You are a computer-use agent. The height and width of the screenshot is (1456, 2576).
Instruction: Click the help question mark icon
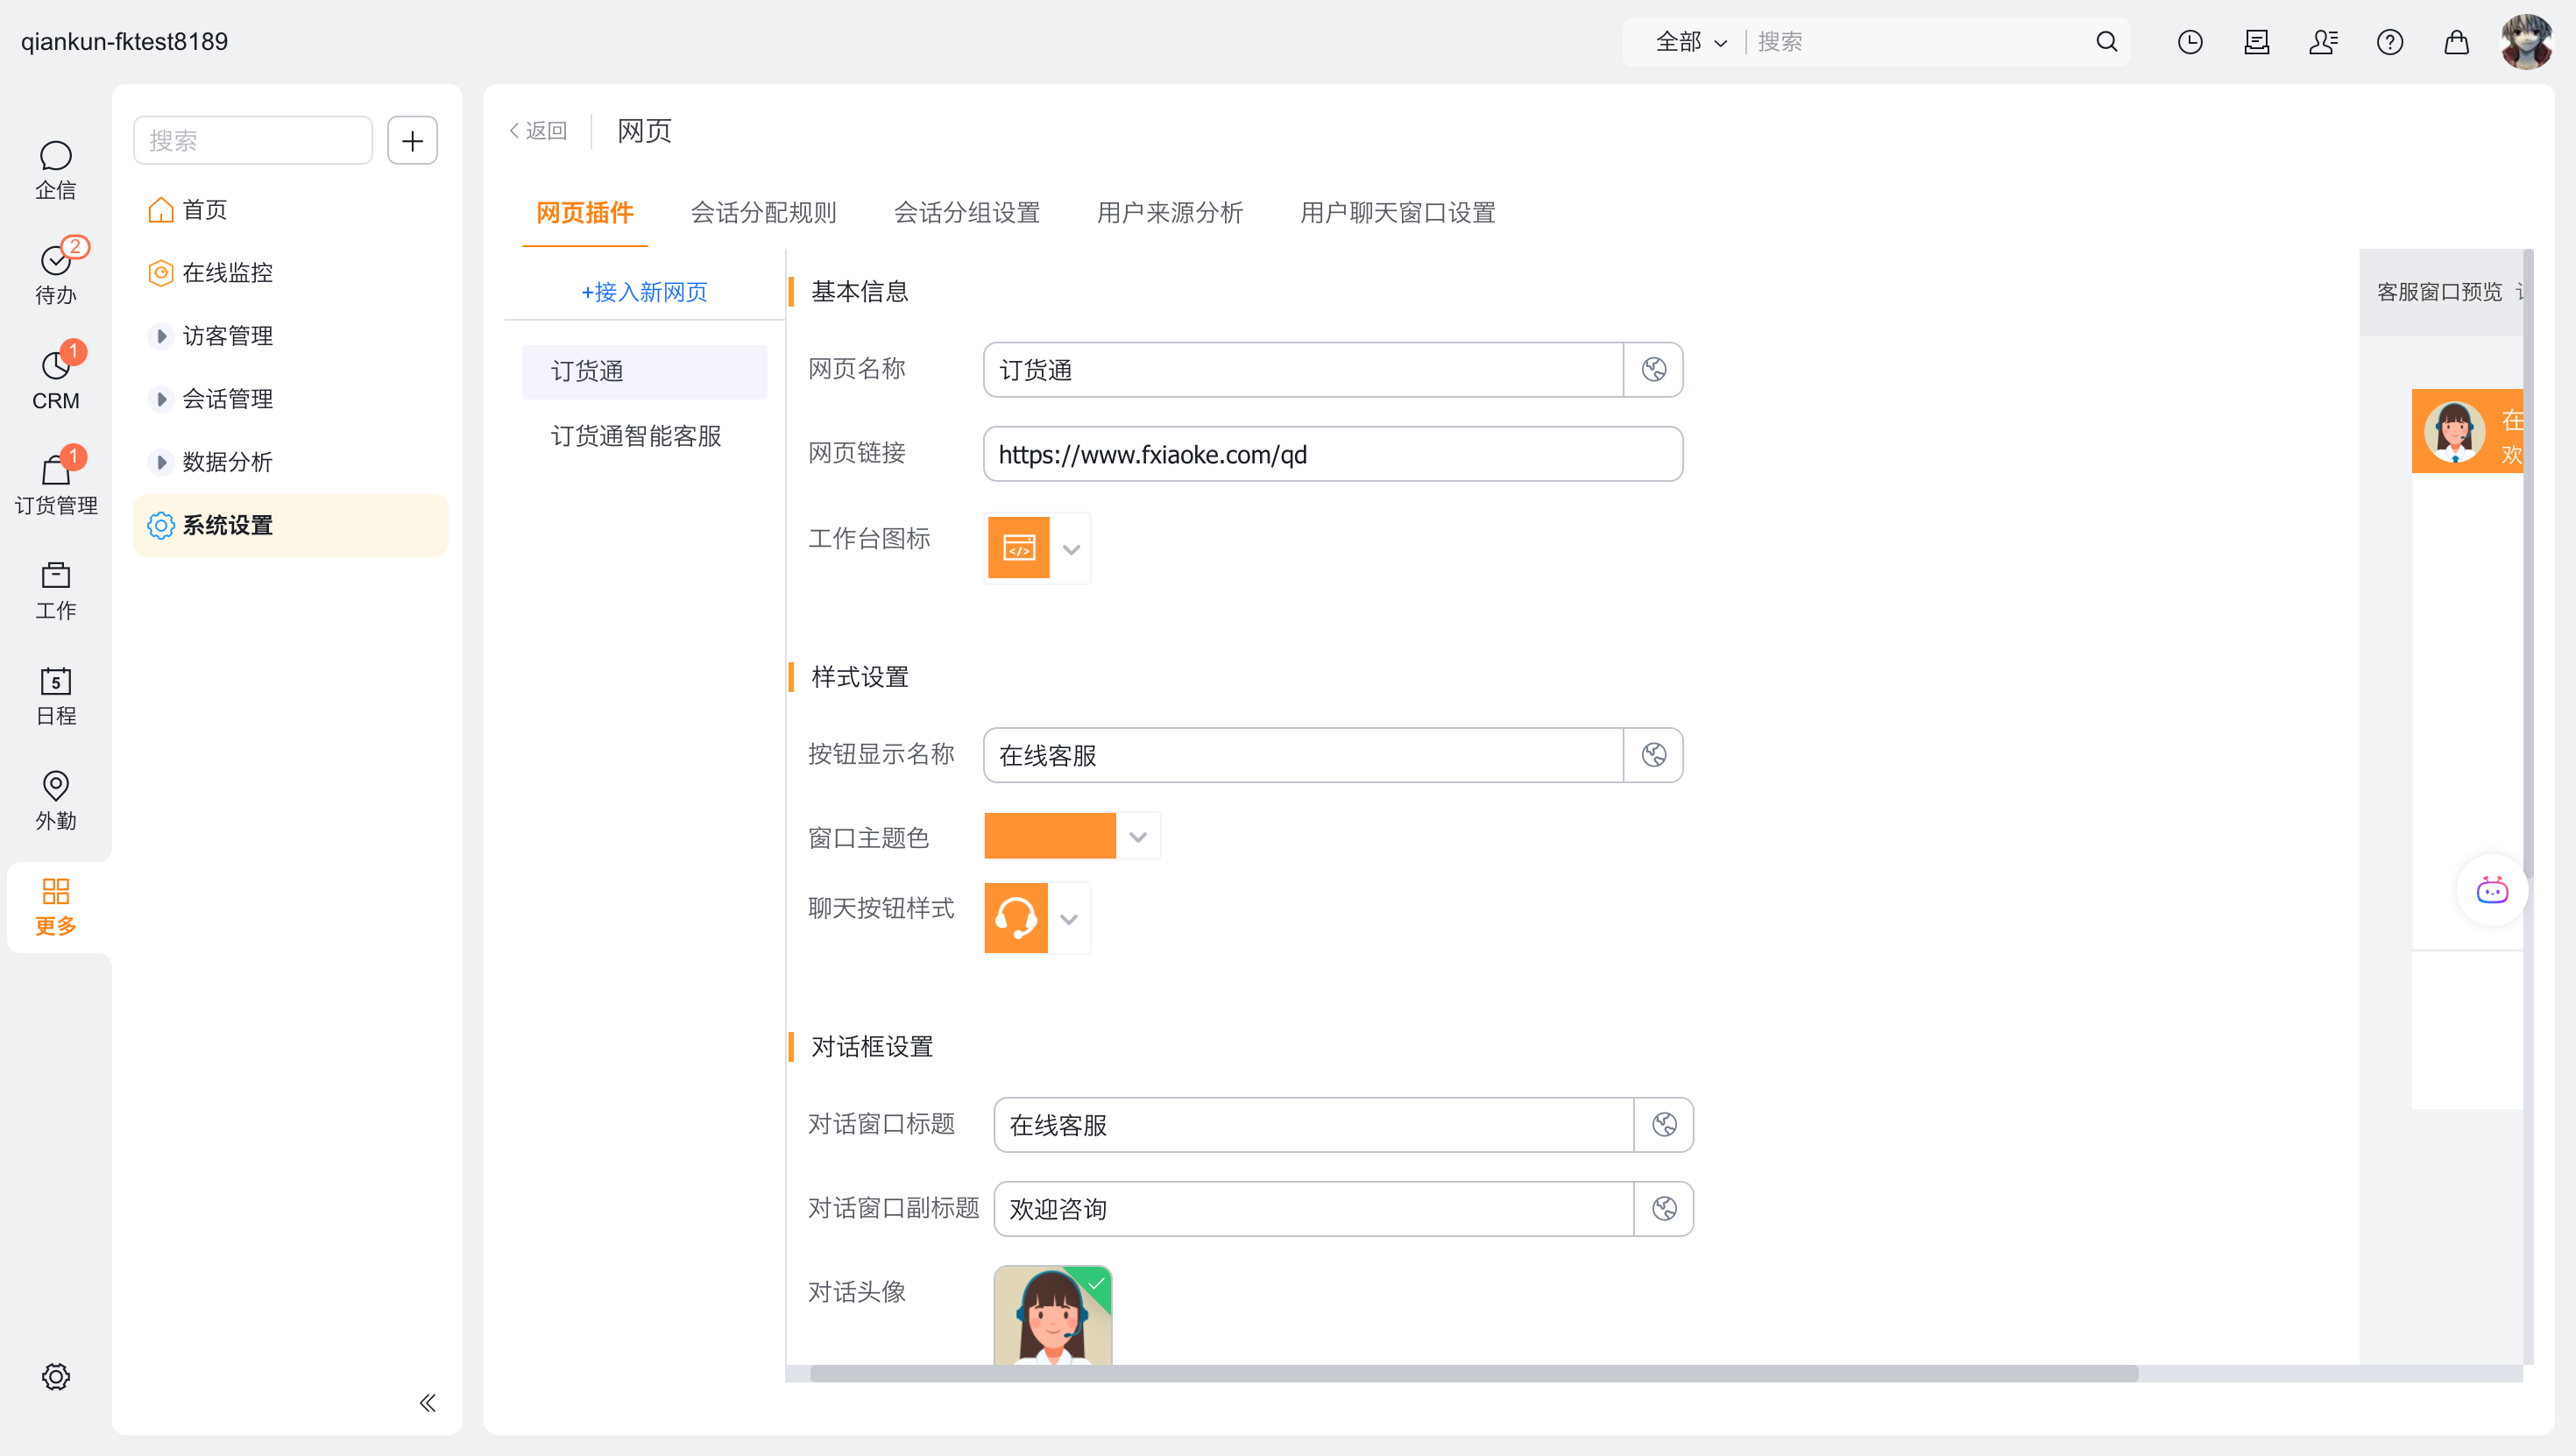coord(2389,42)
